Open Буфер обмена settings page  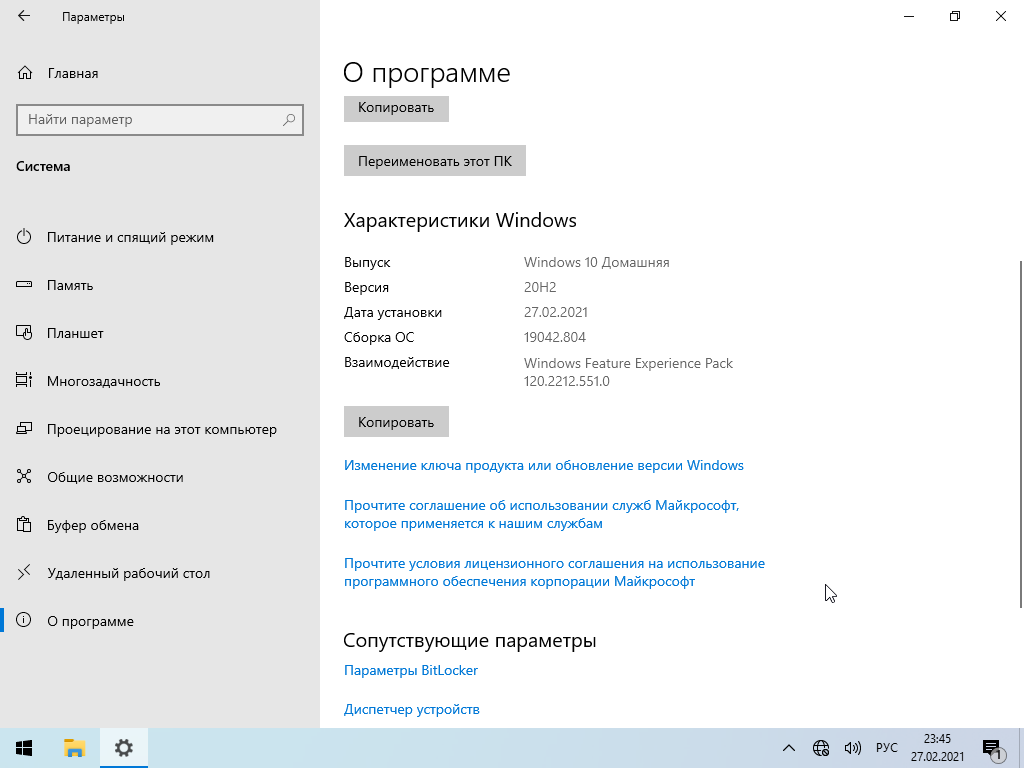coord(93,525)
